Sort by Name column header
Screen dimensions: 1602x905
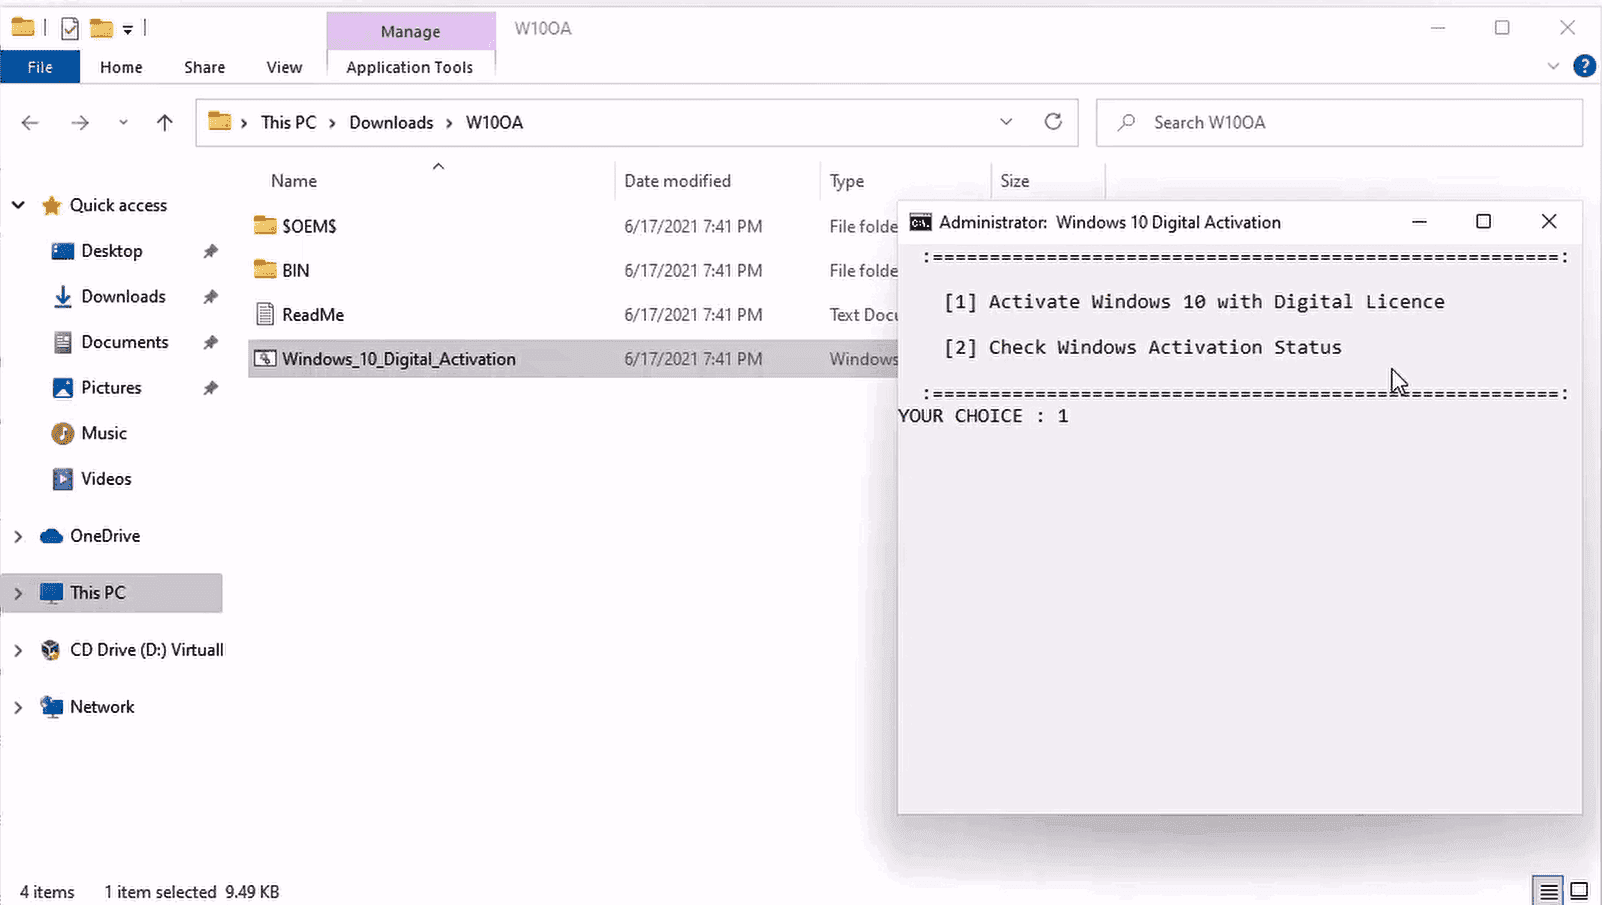[x=294, y=181]
